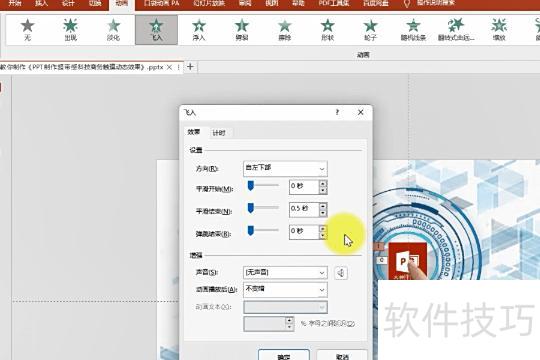Cancel dialog with 取消 button

(x=342, y=355)
